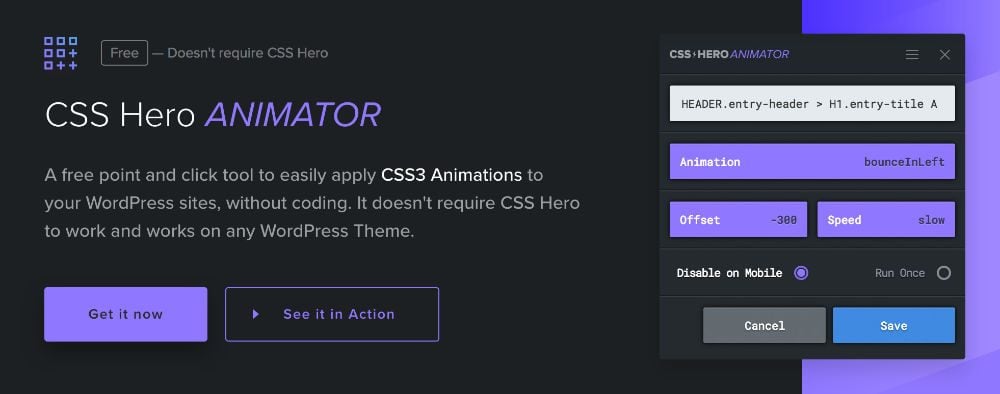This screenshot has width=1000, height=394.
Task: Close the Animator panel with the X
Action: coord(945,55)
